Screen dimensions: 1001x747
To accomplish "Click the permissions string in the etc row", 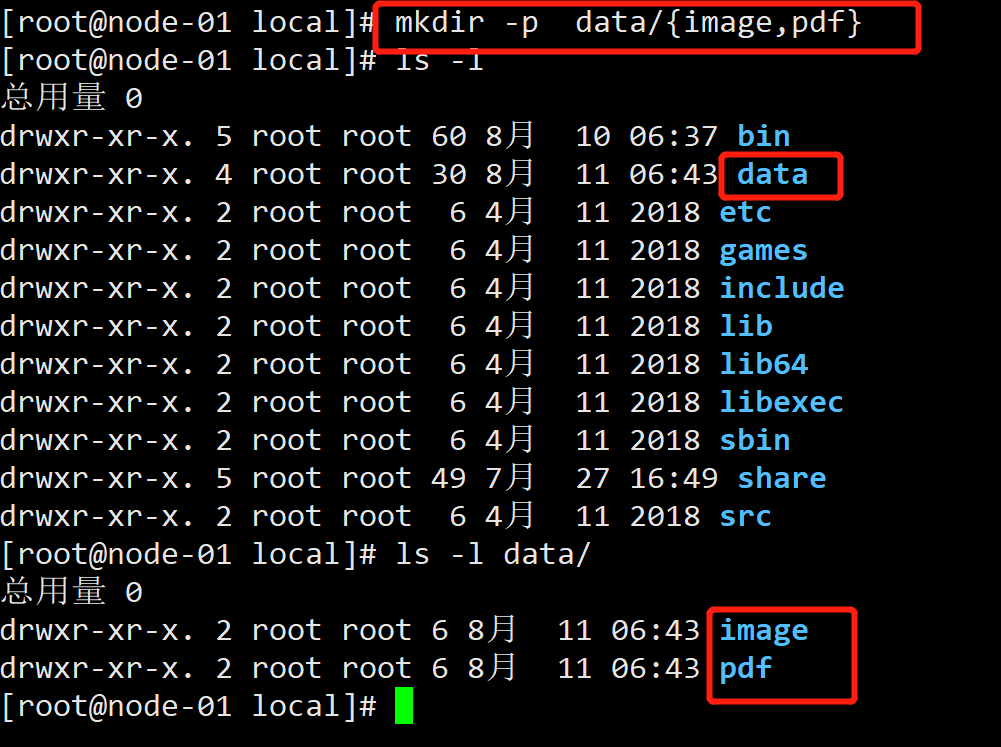I will 96,212.
